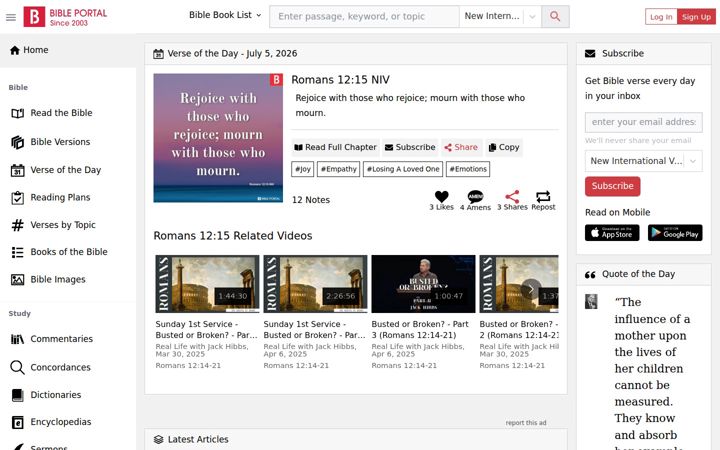Click the passage search input field
The height and width of the screenshot is (450, 720).
364,17
